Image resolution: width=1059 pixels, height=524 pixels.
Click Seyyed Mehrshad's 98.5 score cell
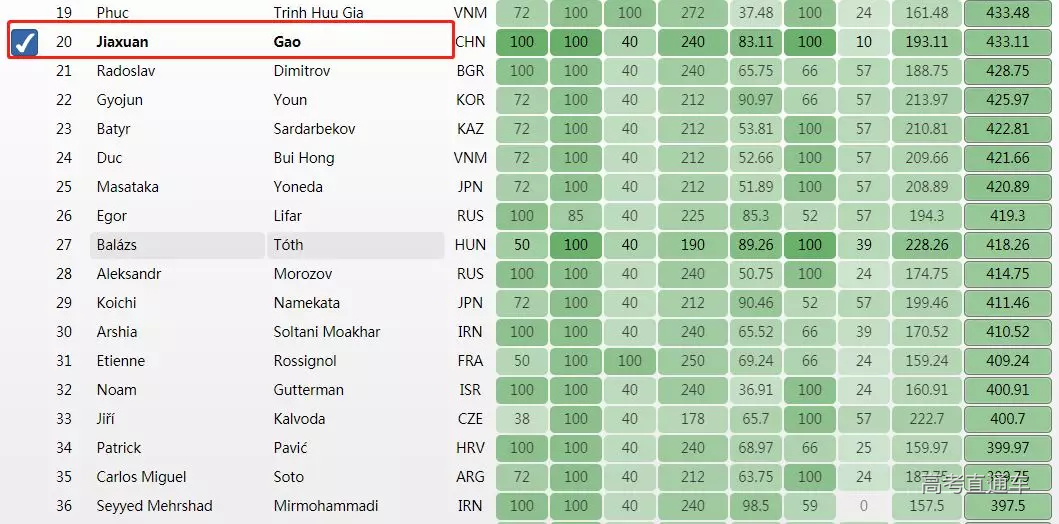tap(755, 506)
